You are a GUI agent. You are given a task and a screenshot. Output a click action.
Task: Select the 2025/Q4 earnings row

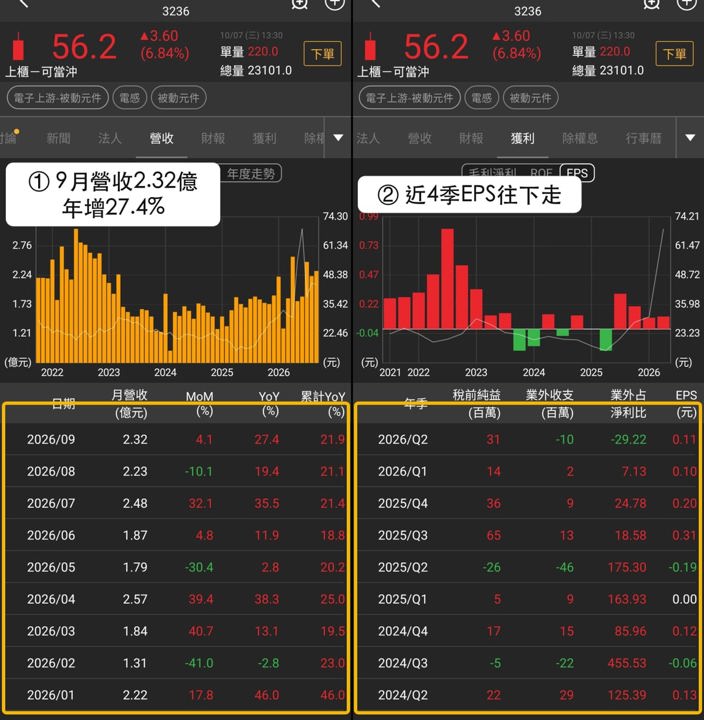pos(528,503)
